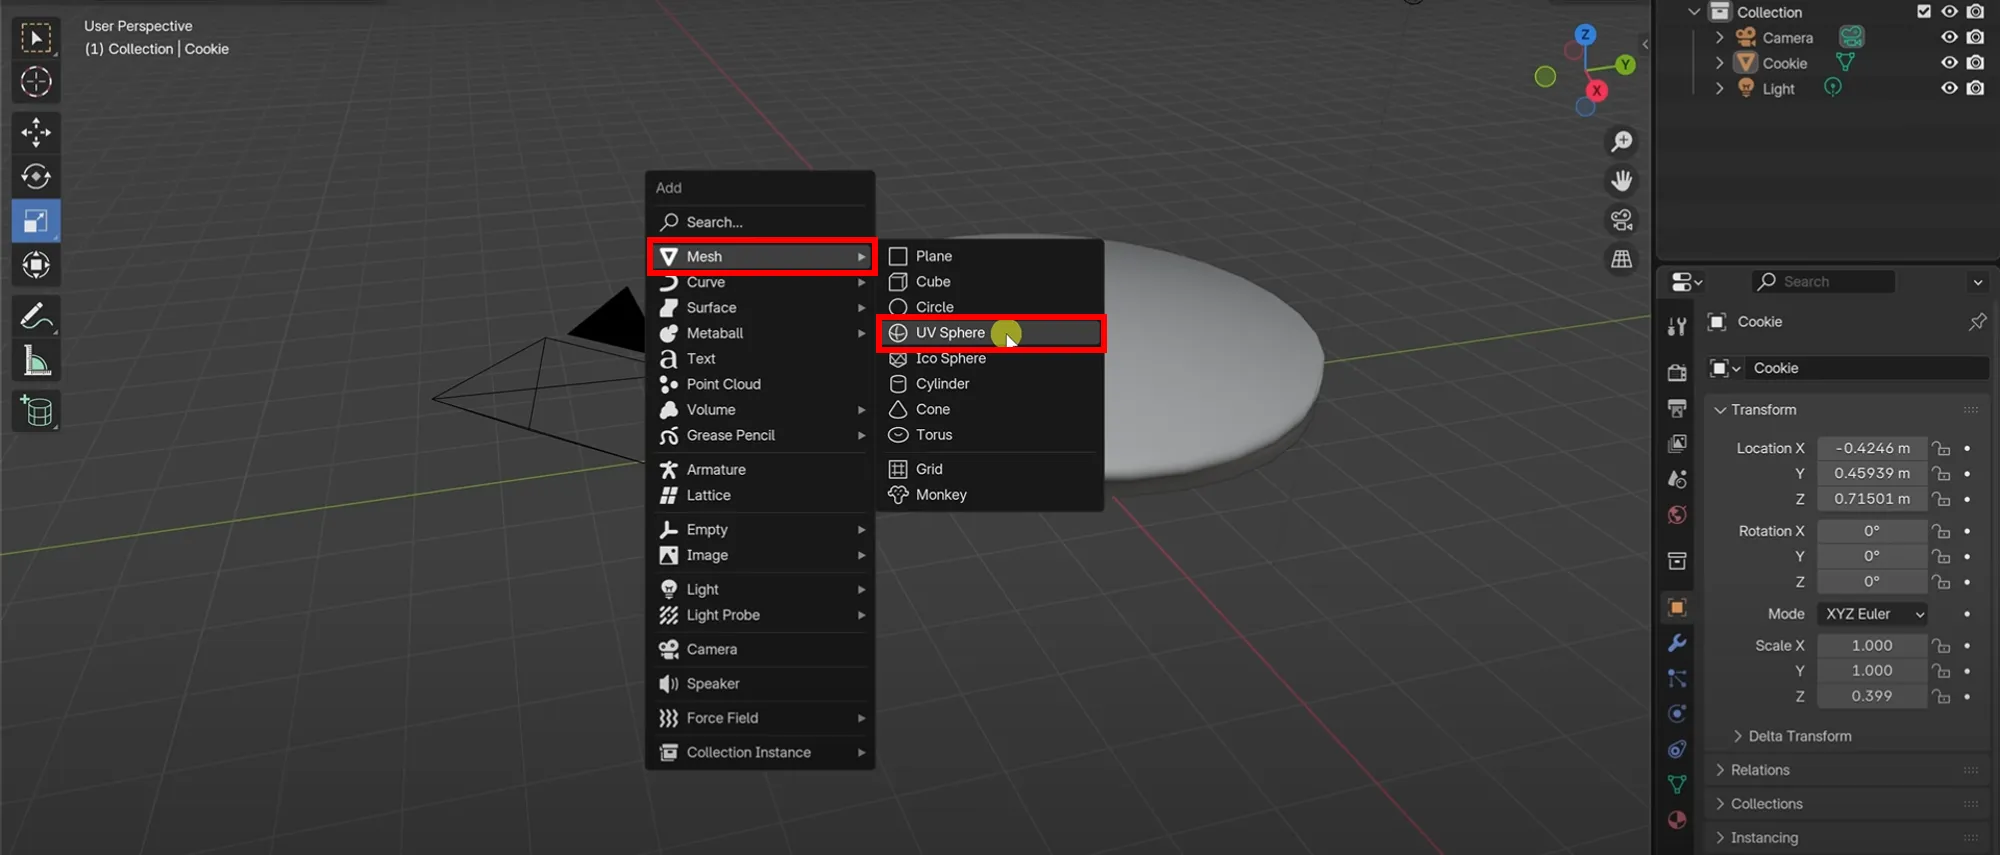
Task: Switch to orthographic grid view icon
Action: [x=1621, y=259]
